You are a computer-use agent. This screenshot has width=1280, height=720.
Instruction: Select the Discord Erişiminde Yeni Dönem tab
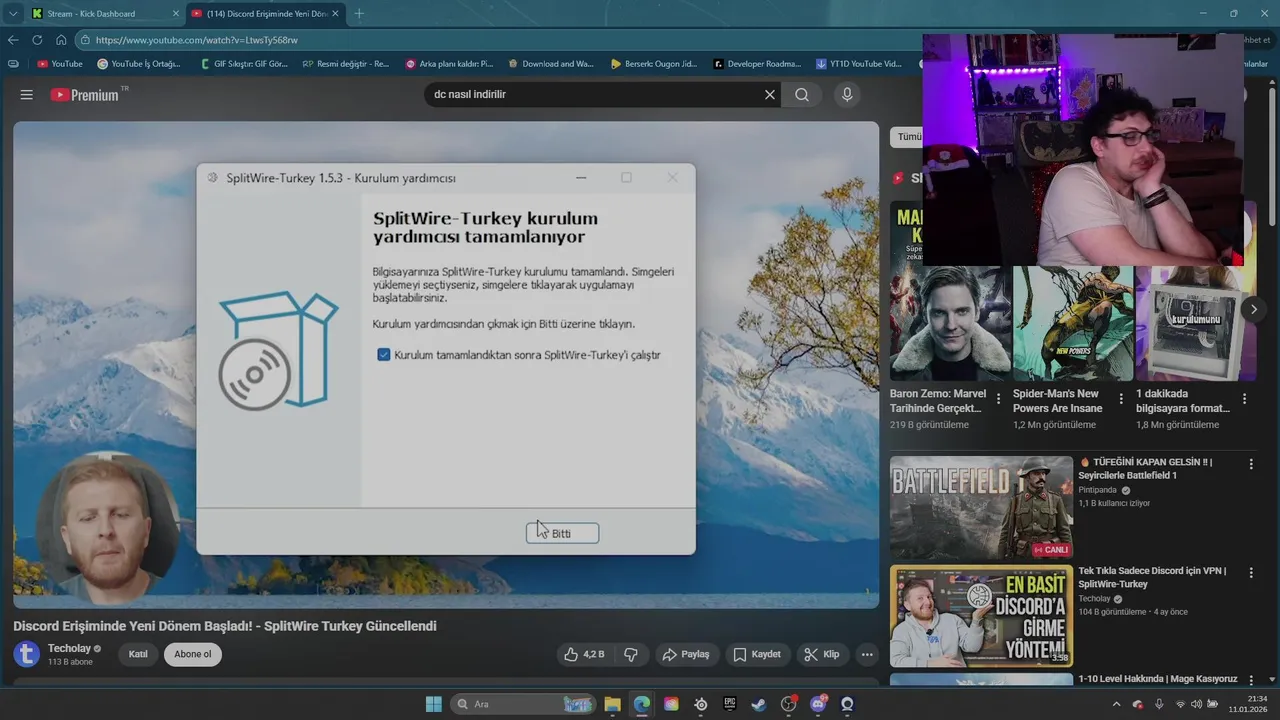click(265, 13)
